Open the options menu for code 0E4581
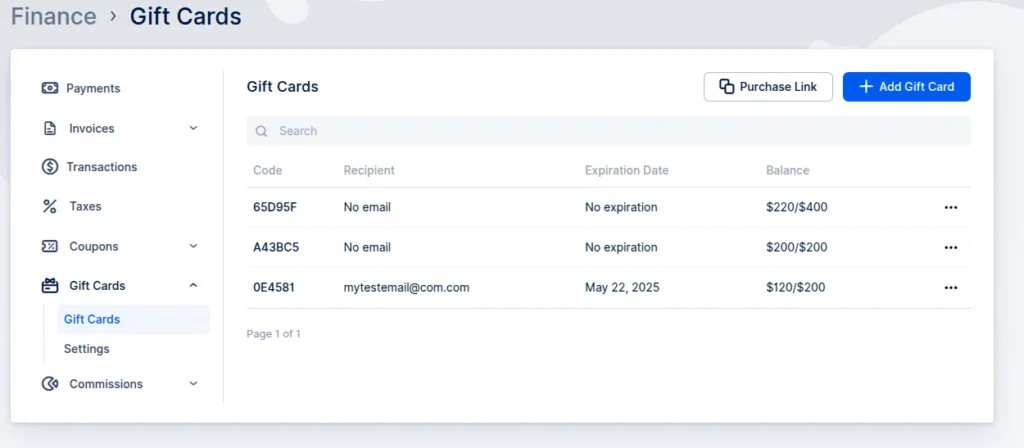Screen dimensions: 1024x448 click(x=951, y=287)
